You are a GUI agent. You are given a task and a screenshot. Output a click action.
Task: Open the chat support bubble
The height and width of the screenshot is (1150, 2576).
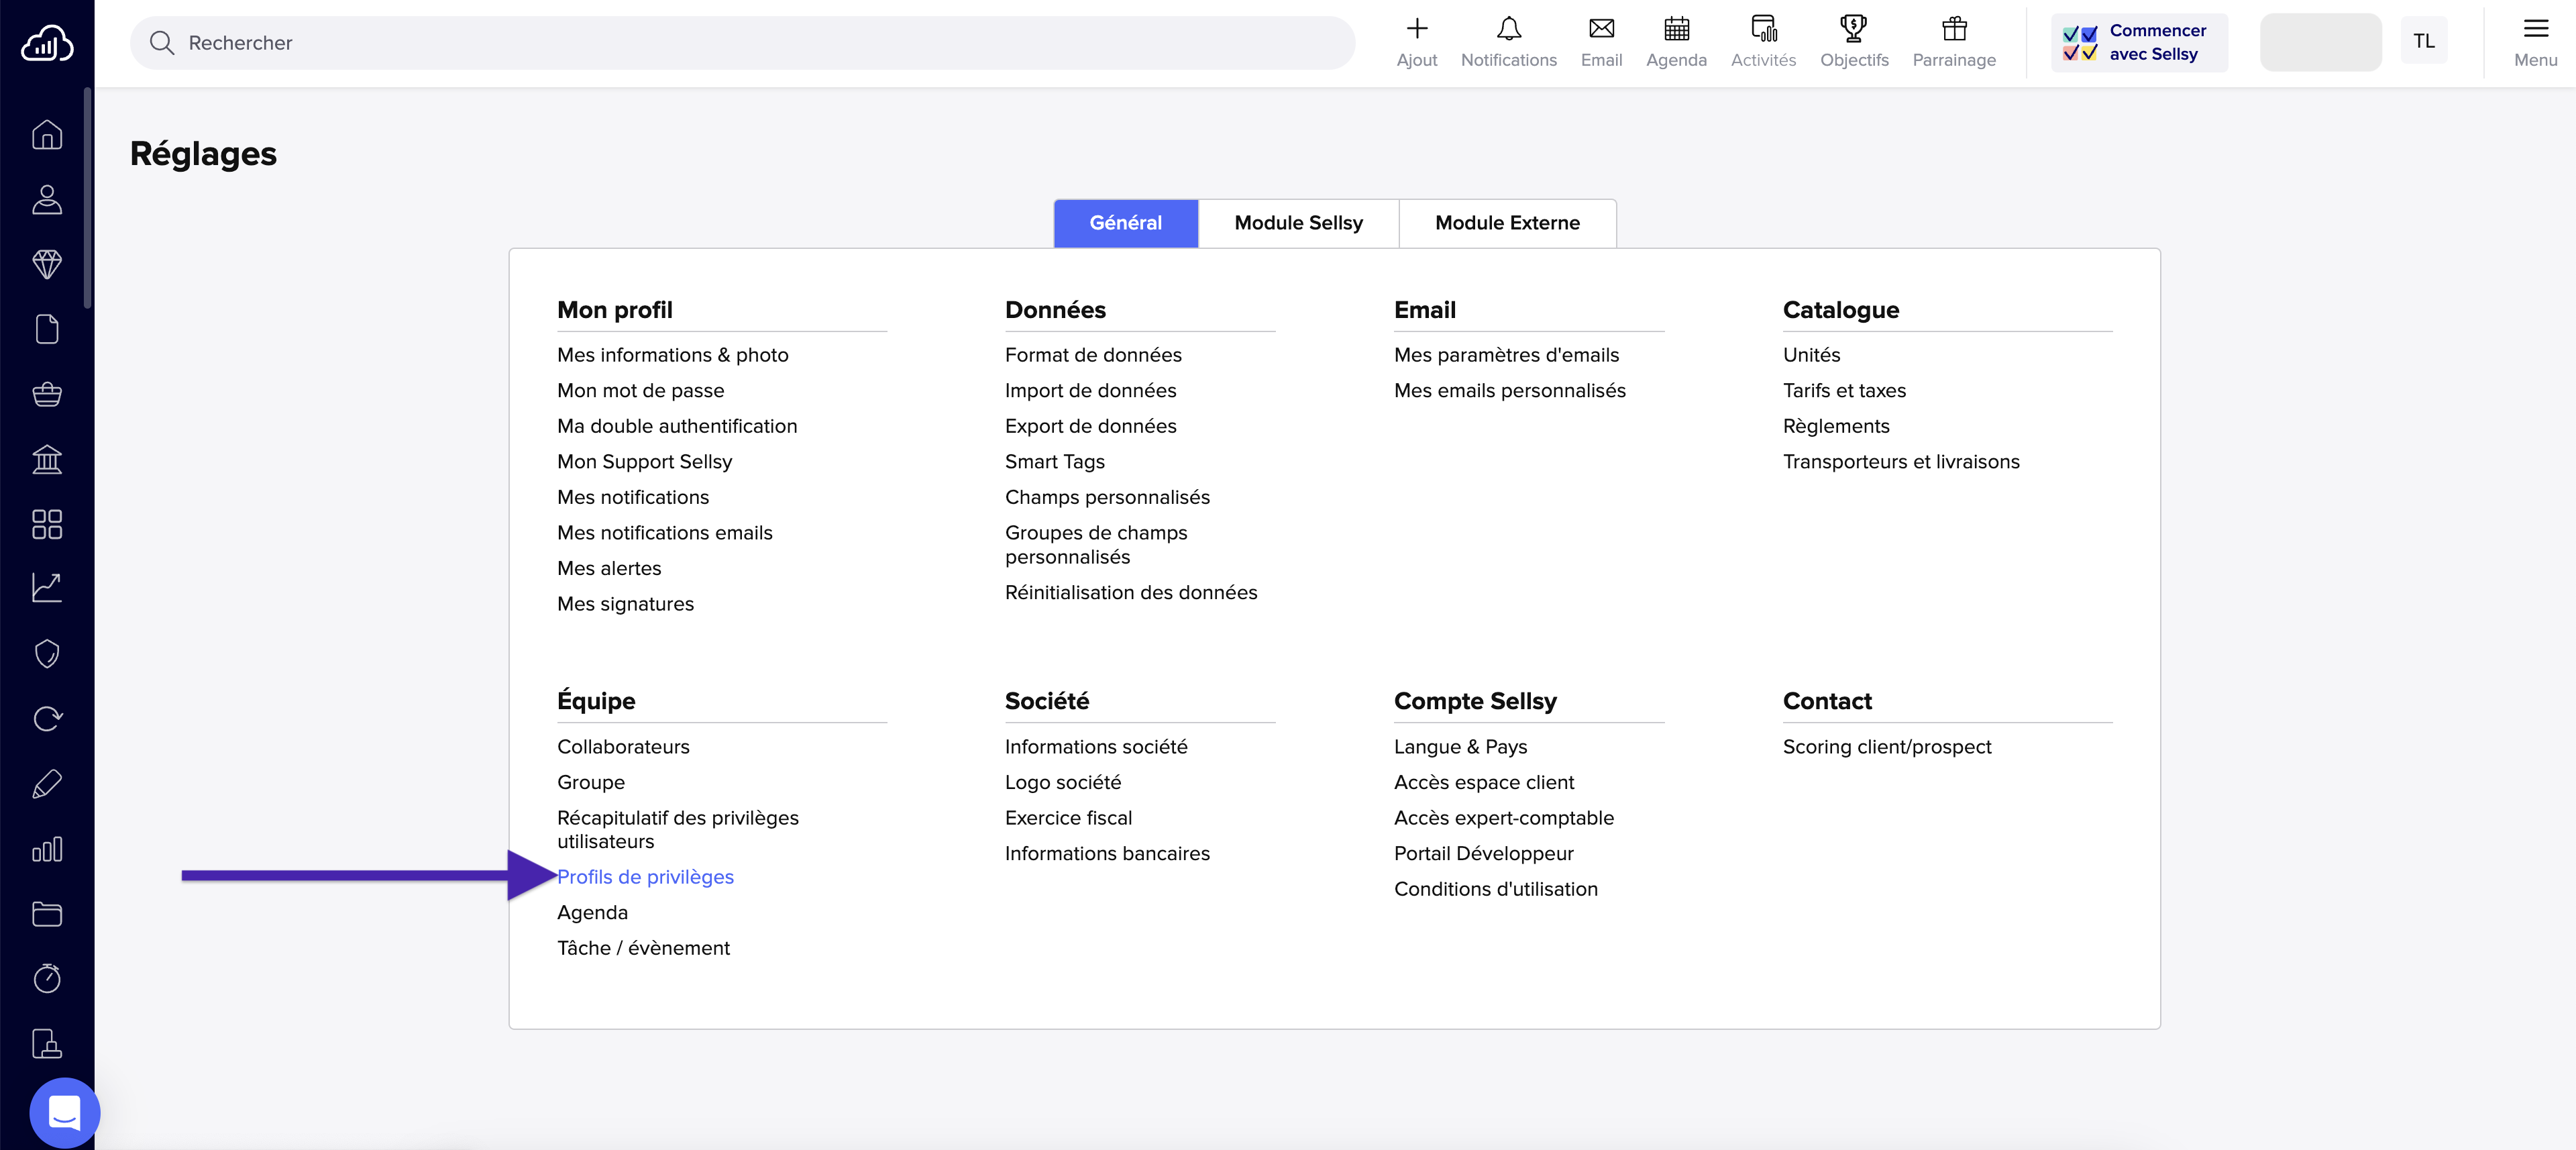pyautogui.click(x=64, y=1112)
